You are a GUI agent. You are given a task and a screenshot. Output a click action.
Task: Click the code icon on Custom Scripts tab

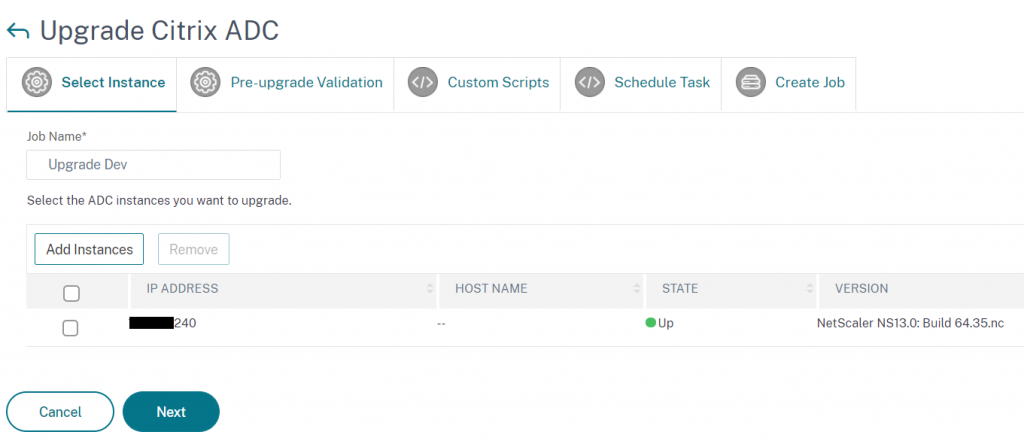(422, 82)
